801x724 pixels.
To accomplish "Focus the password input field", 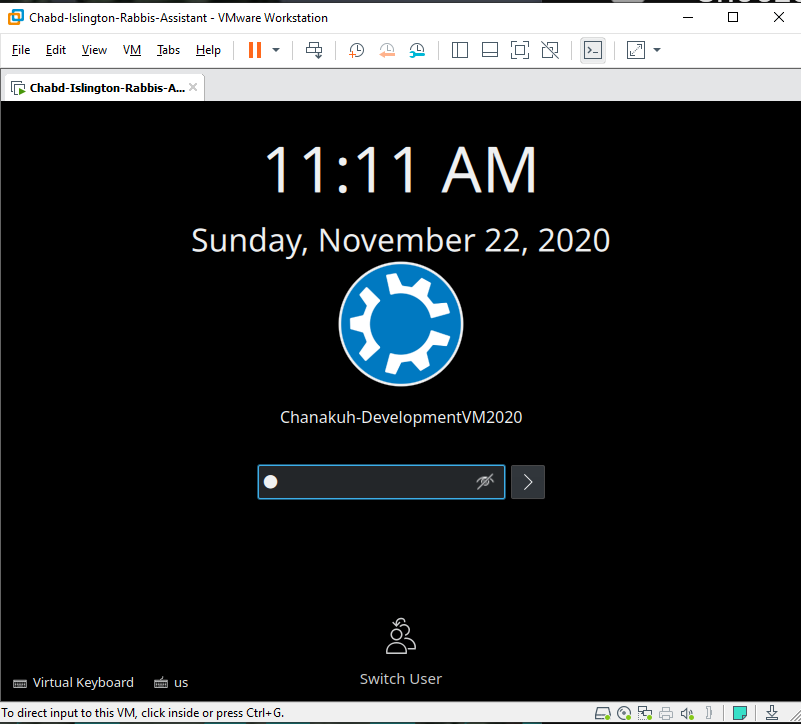I will [381, 482].
